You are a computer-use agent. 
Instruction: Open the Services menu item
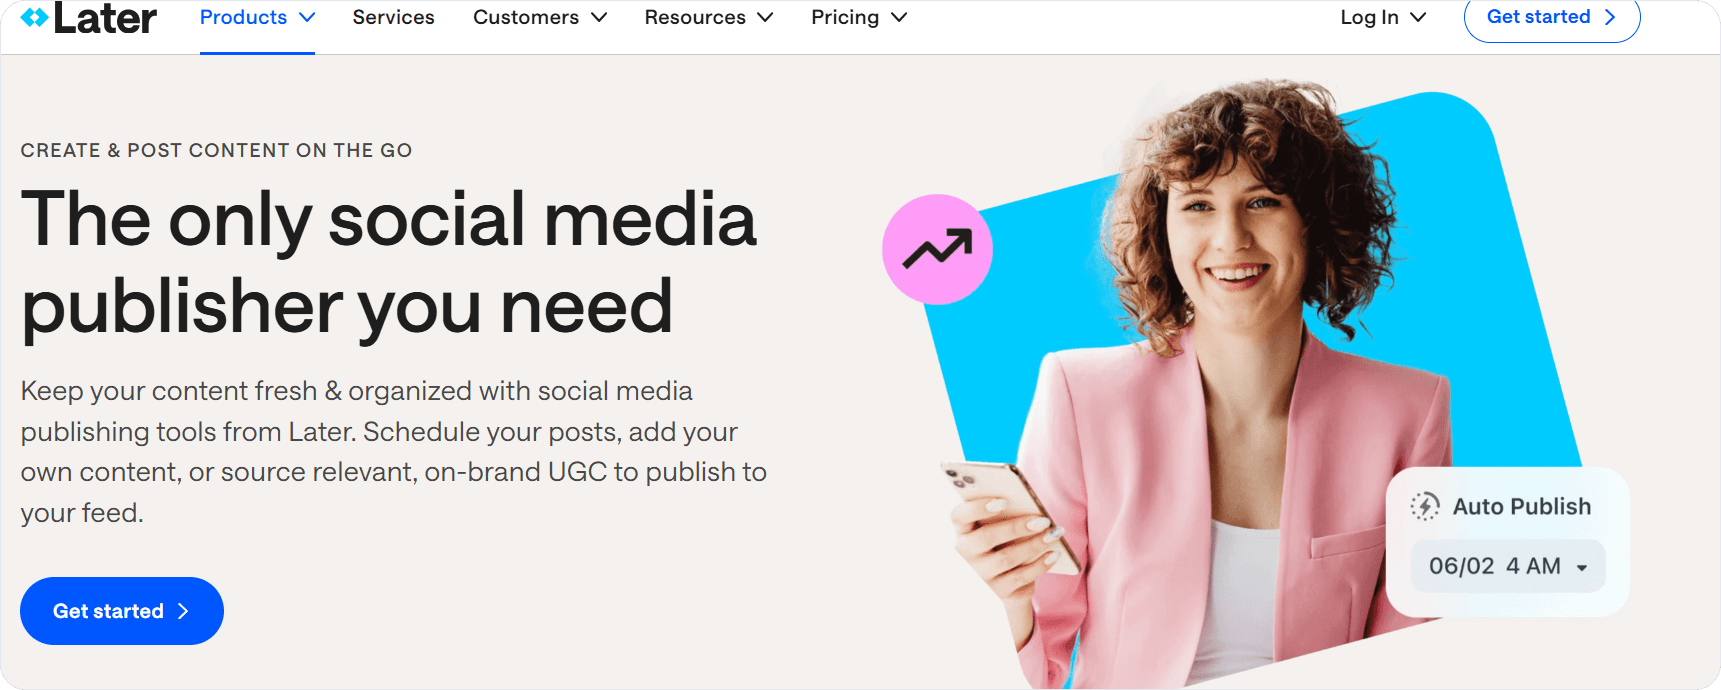[393, 18]
